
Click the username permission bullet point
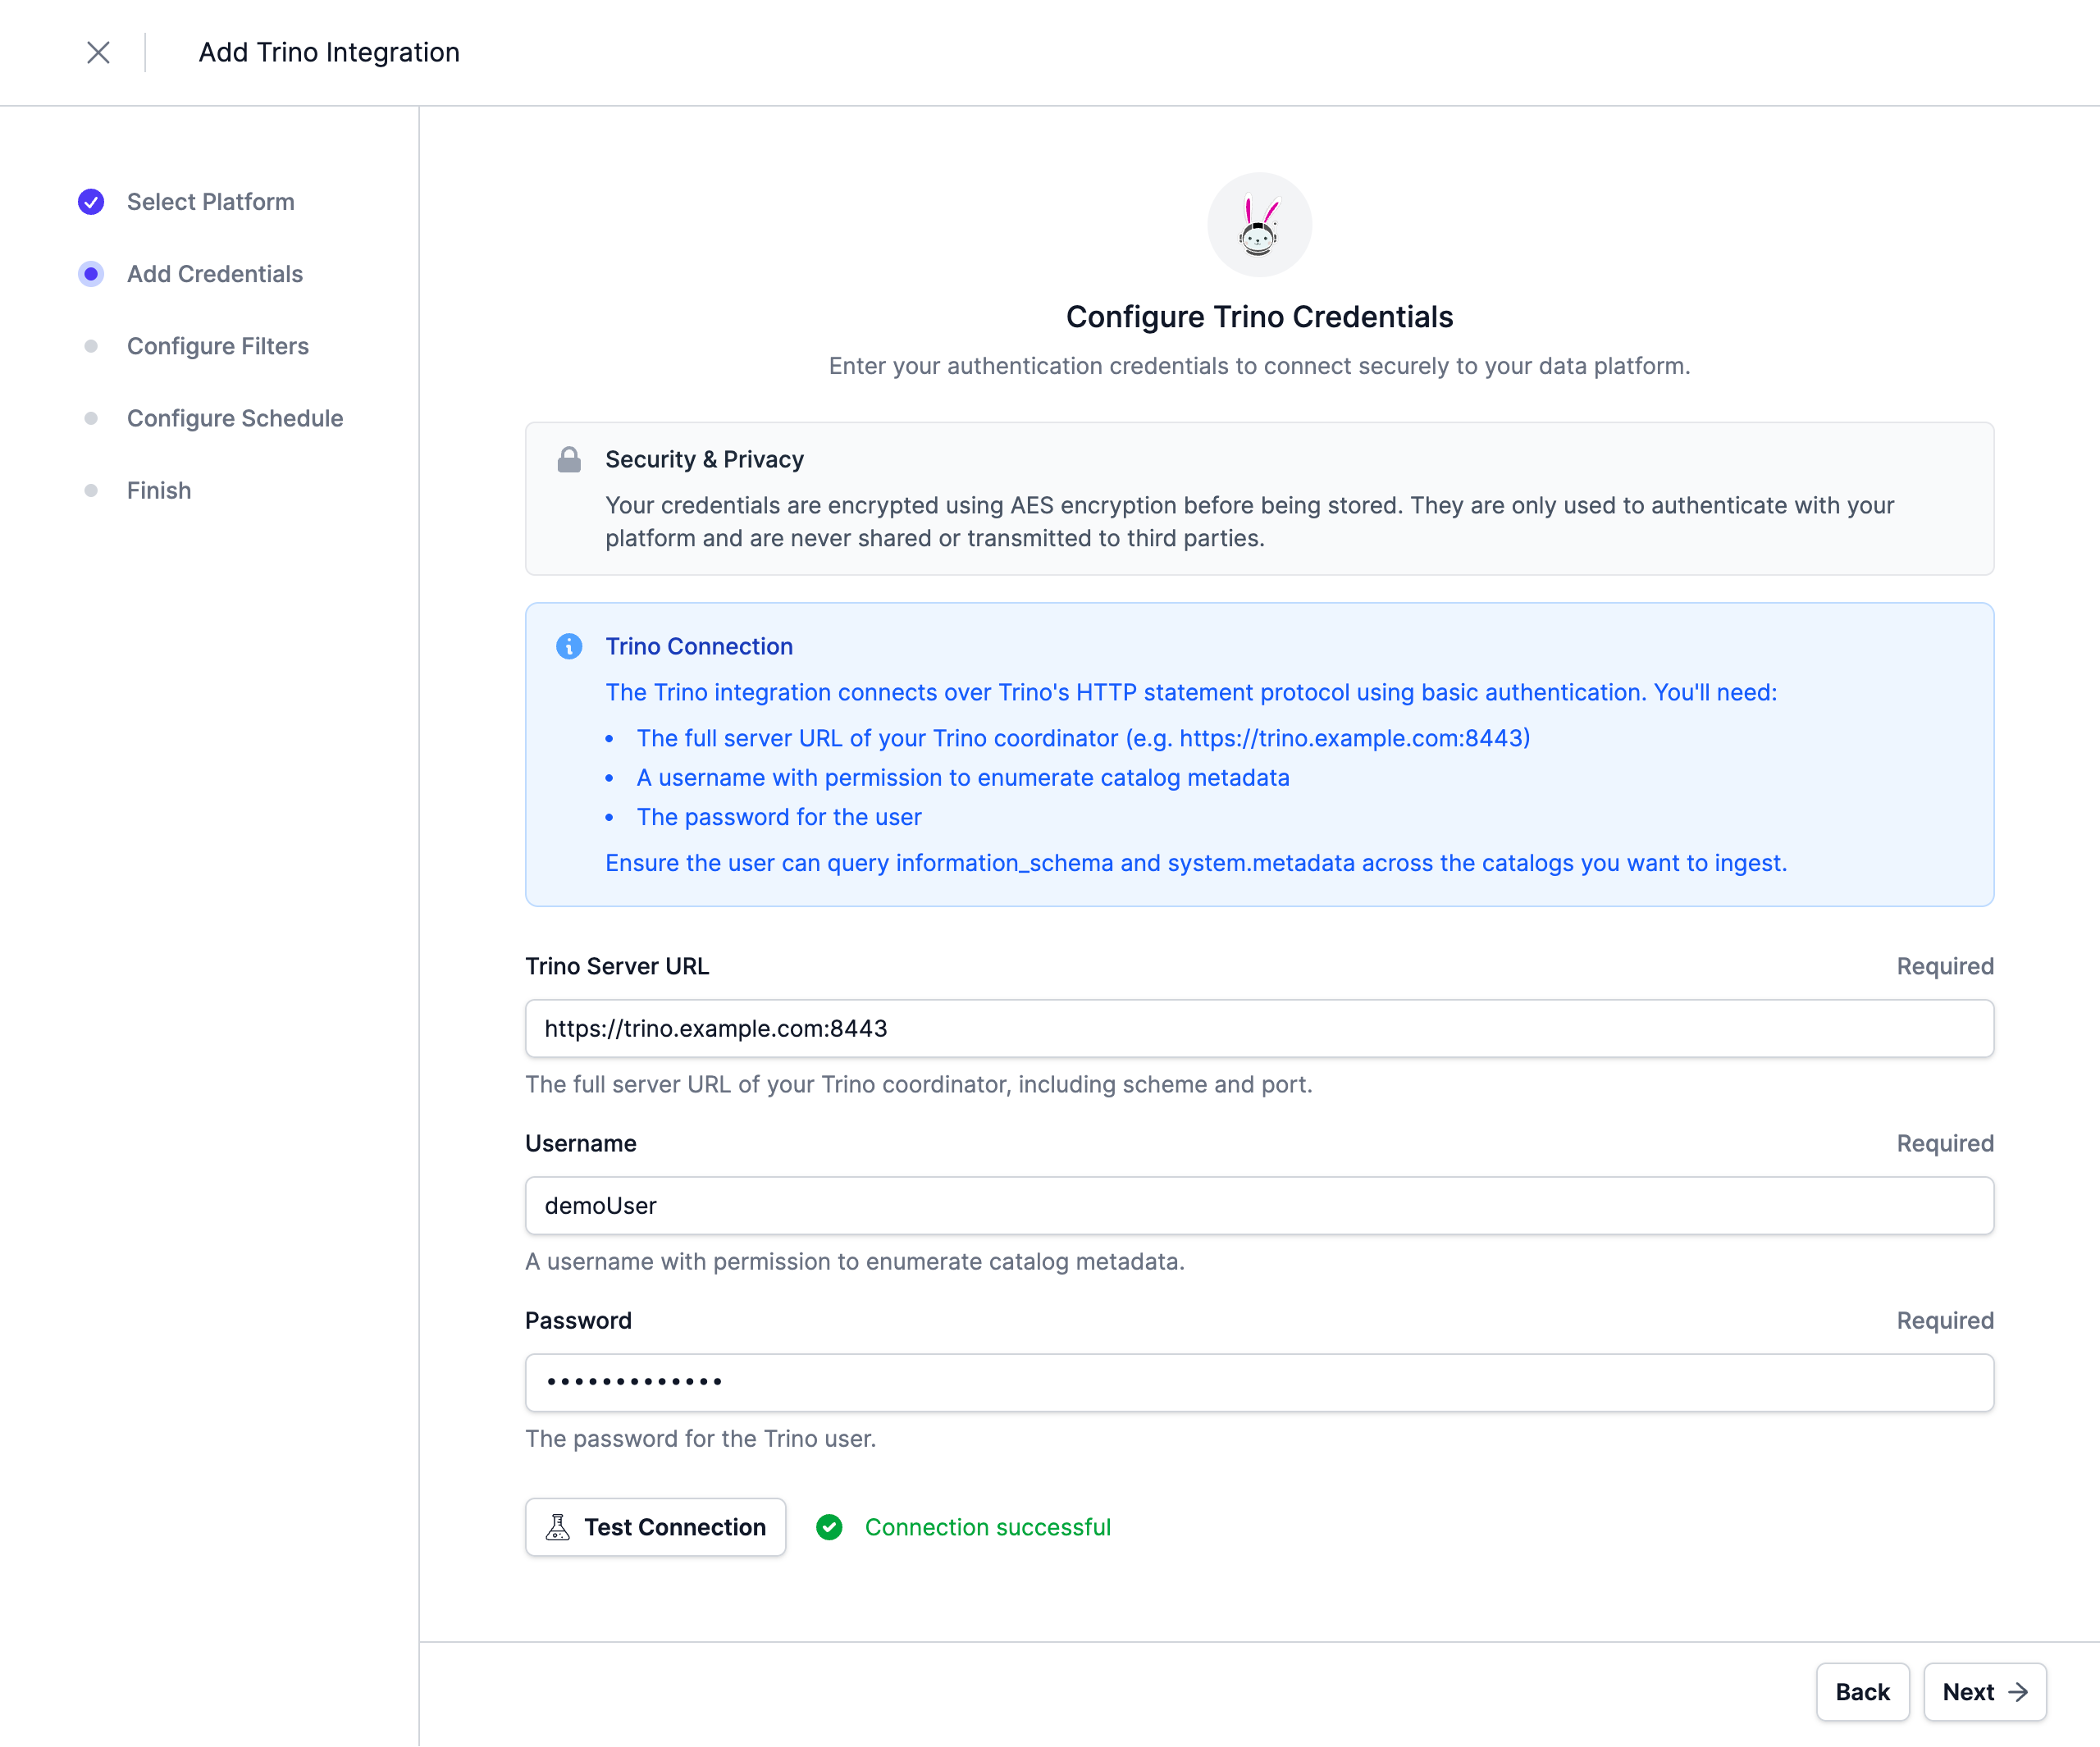point(963,778)
